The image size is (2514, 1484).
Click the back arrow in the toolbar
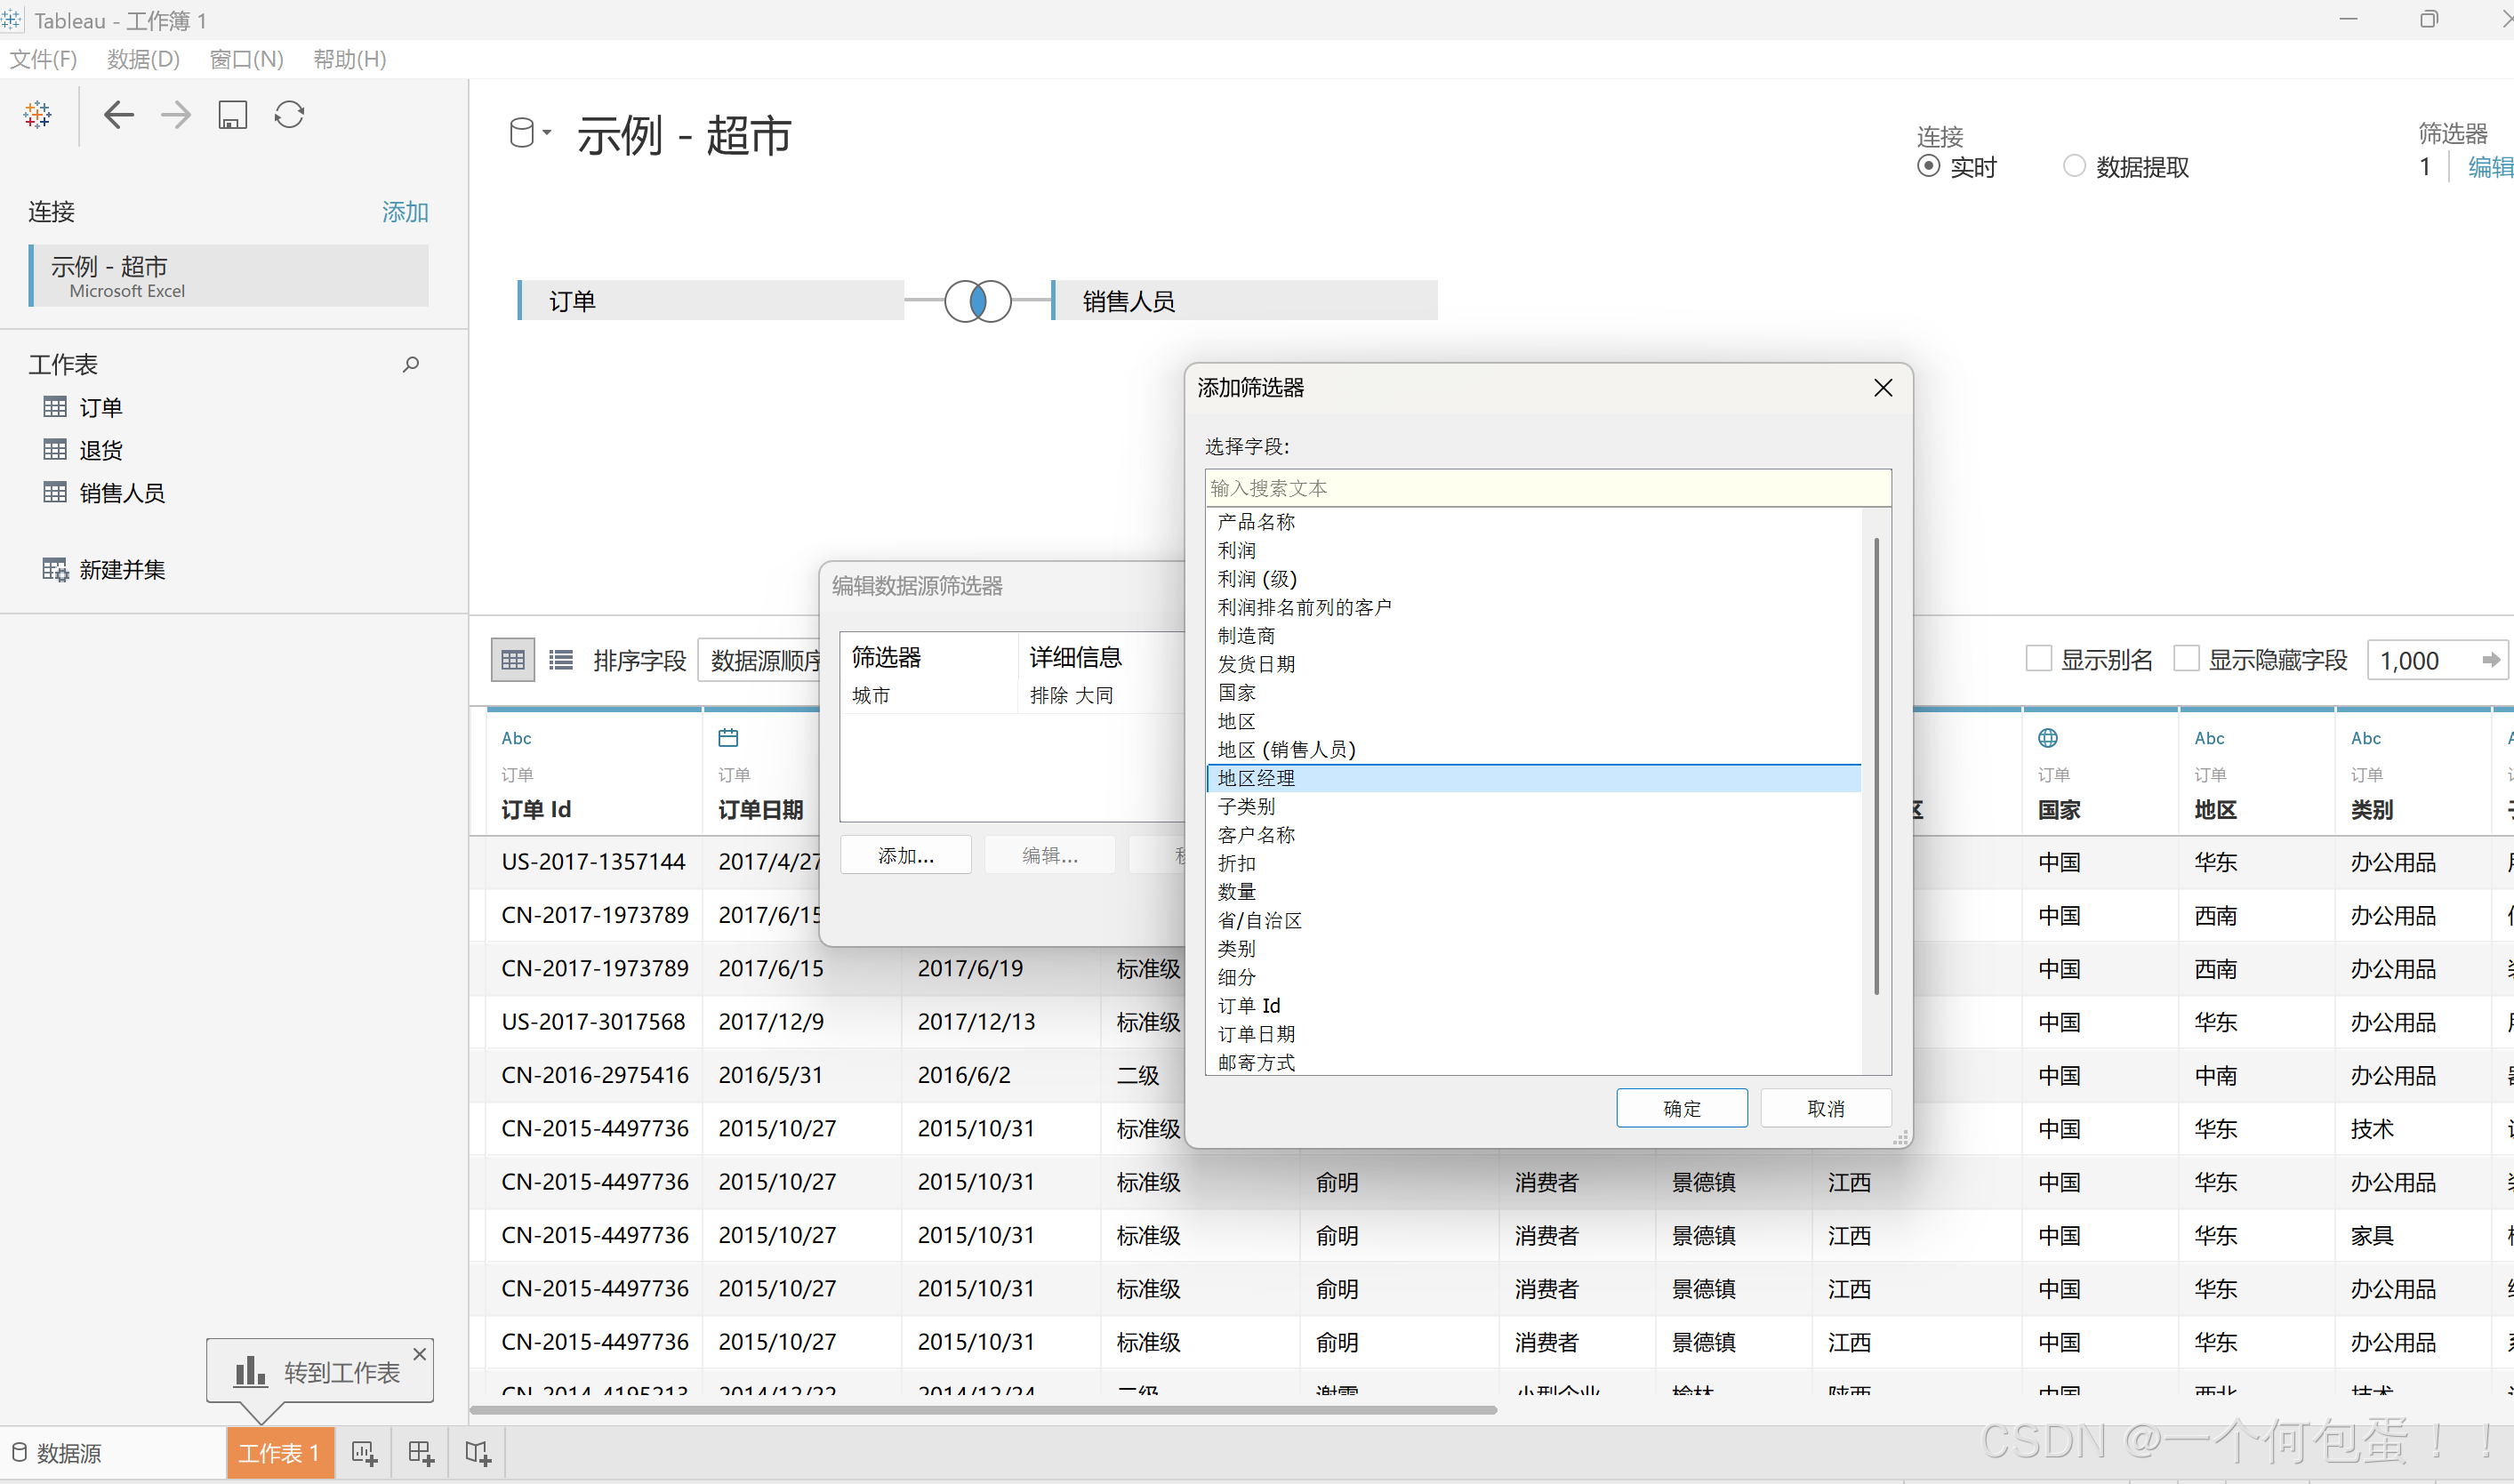click(x=118, y=115)
